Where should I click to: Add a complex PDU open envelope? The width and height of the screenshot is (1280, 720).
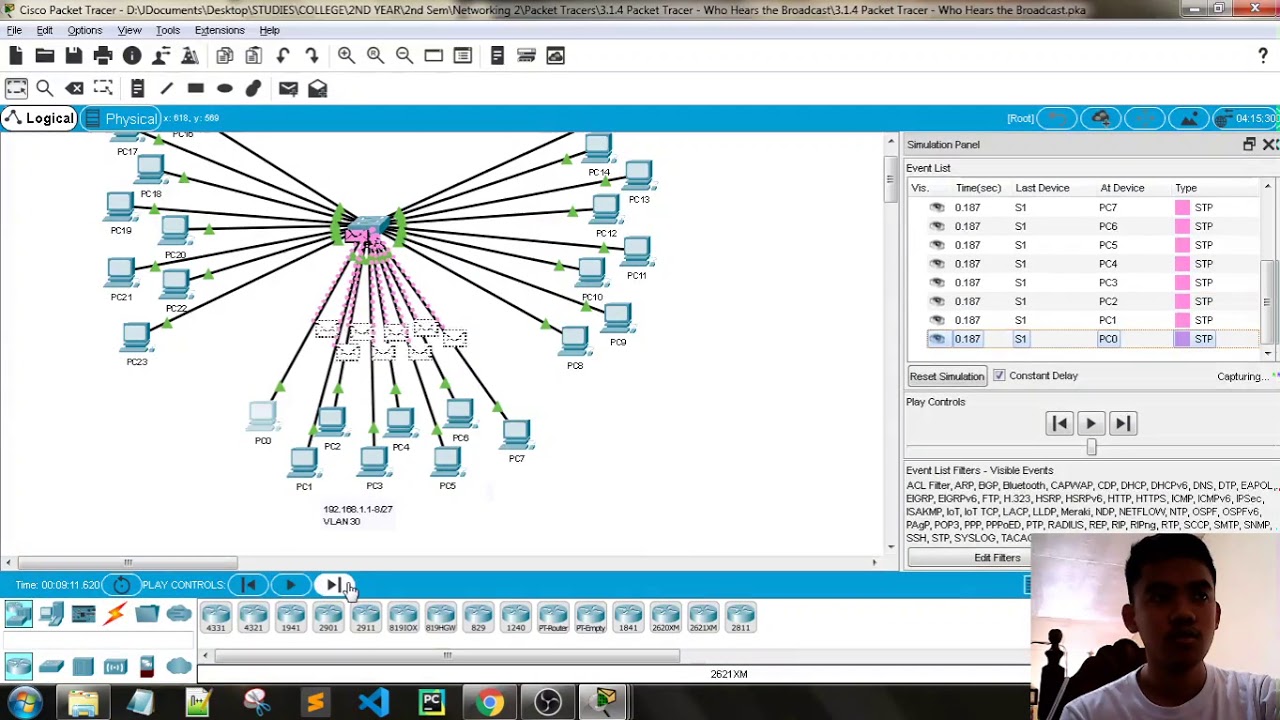tap(318, 89)
